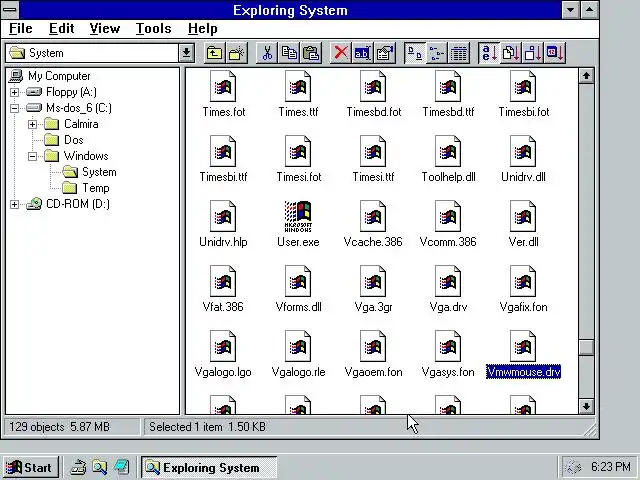
Task: Switch to large icons view
Action: point(415,53)
